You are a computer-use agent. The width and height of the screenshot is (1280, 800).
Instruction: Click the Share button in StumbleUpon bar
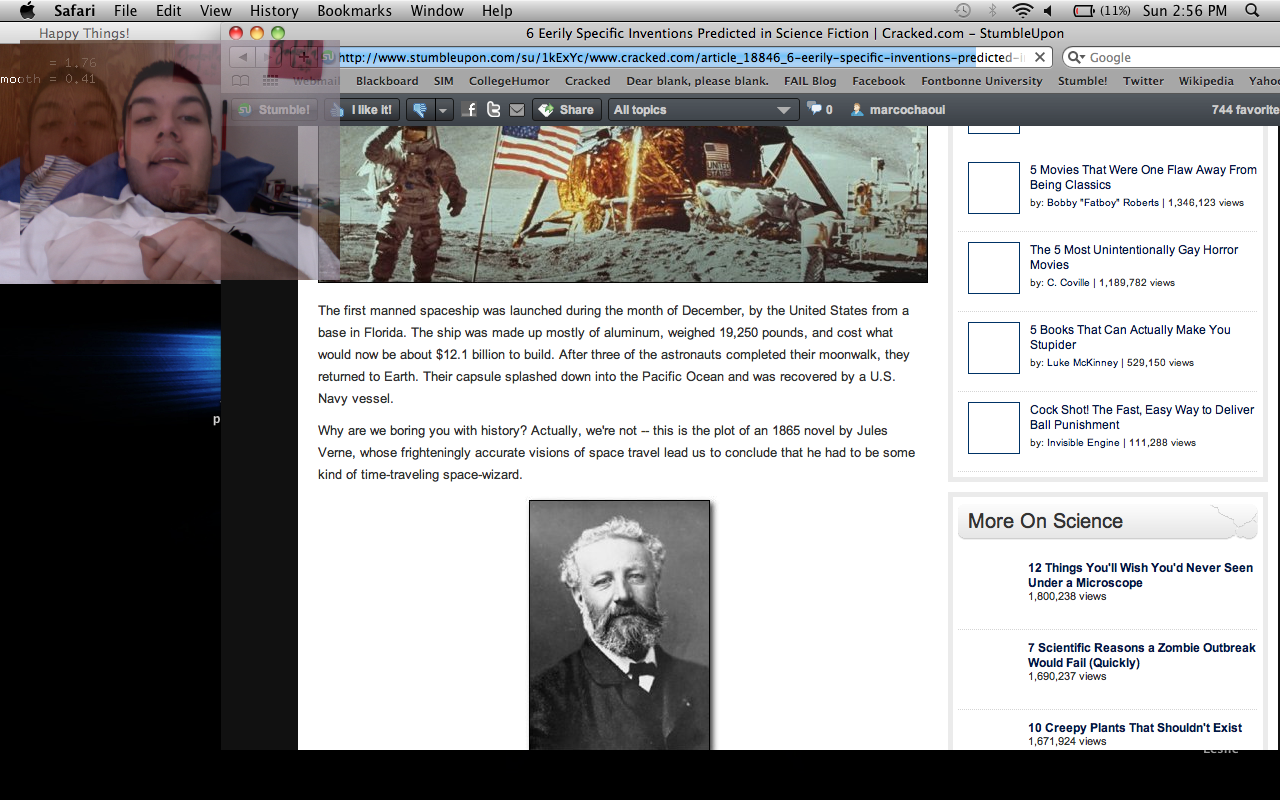click(565, 110)
